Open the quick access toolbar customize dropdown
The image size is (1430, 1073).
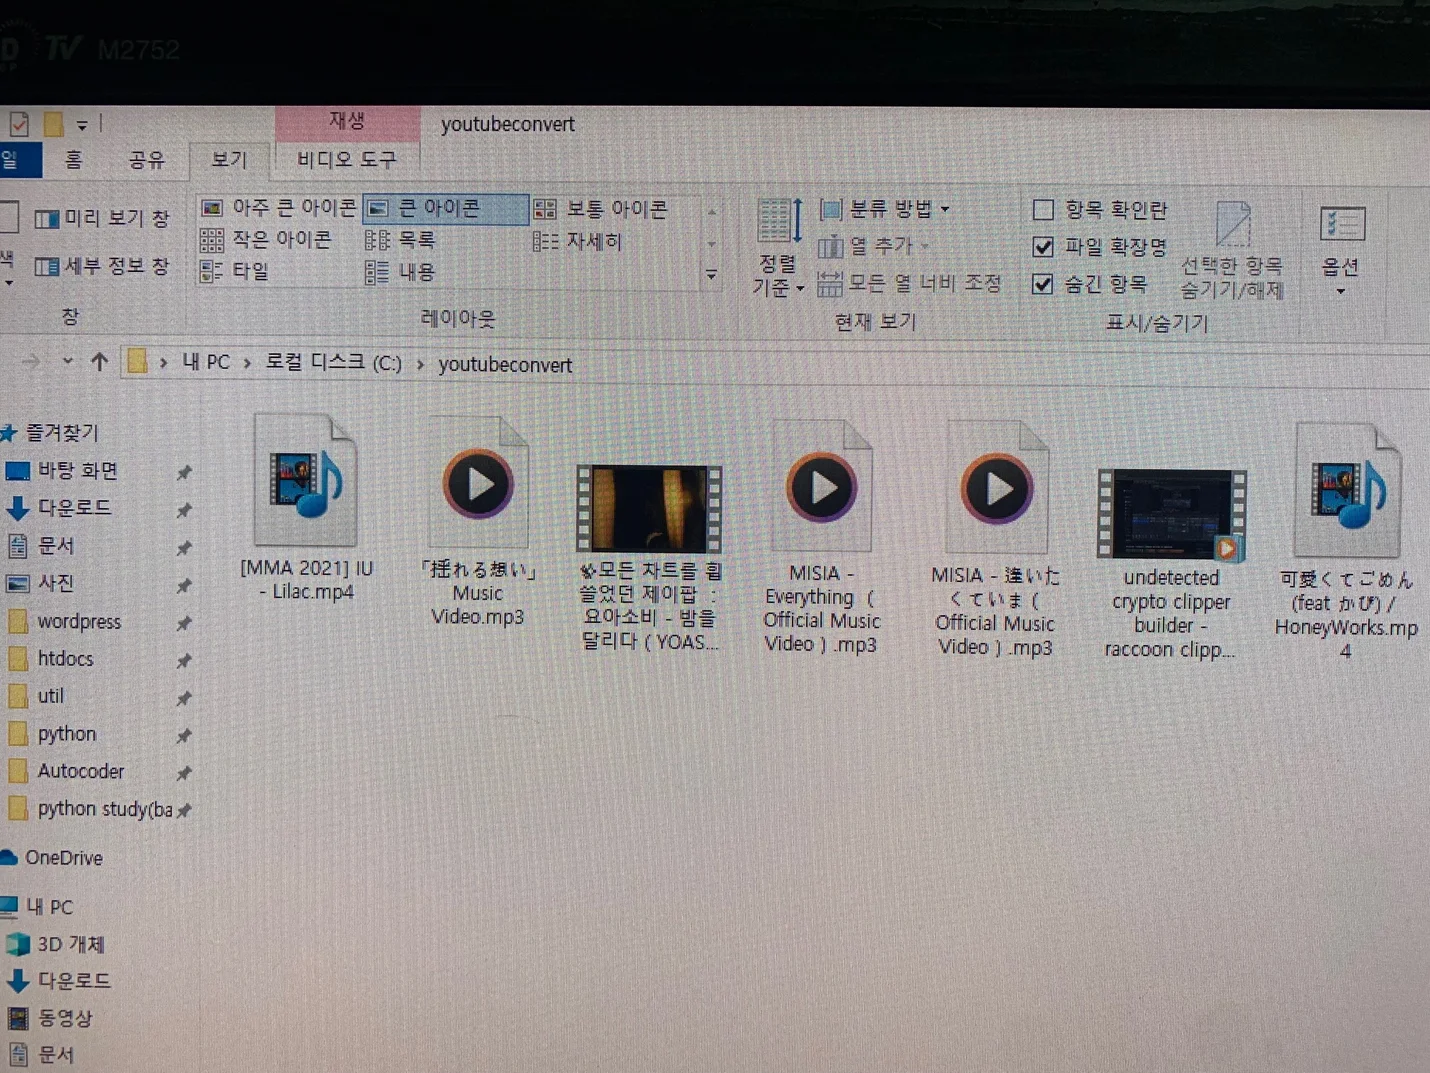pos(82,125)
